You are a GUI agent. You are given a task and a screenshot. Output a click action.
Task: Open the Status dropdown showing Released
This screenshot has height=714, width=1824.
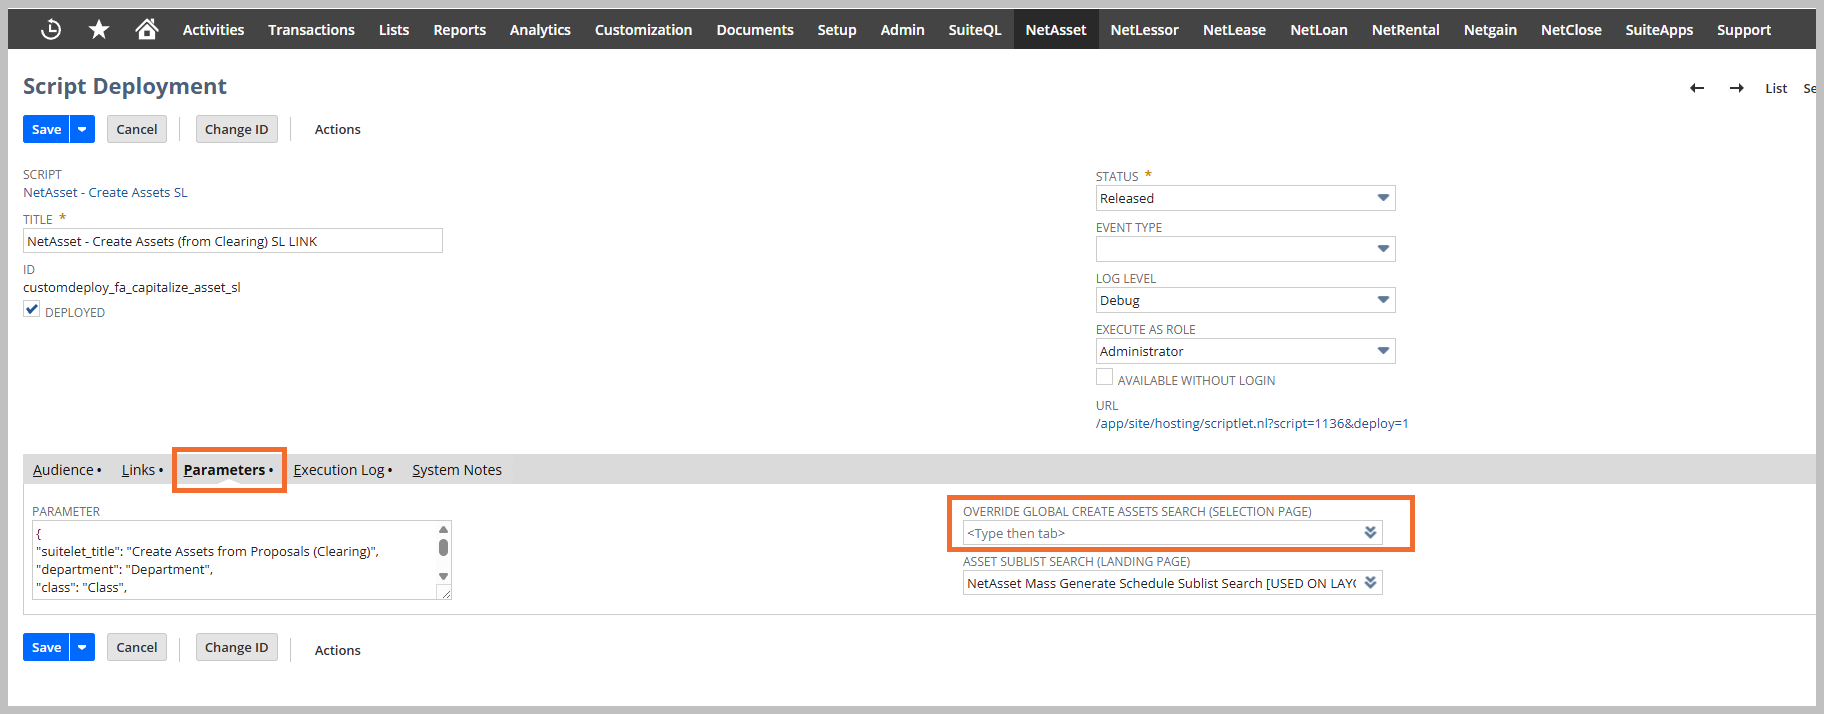(1245, 198)
